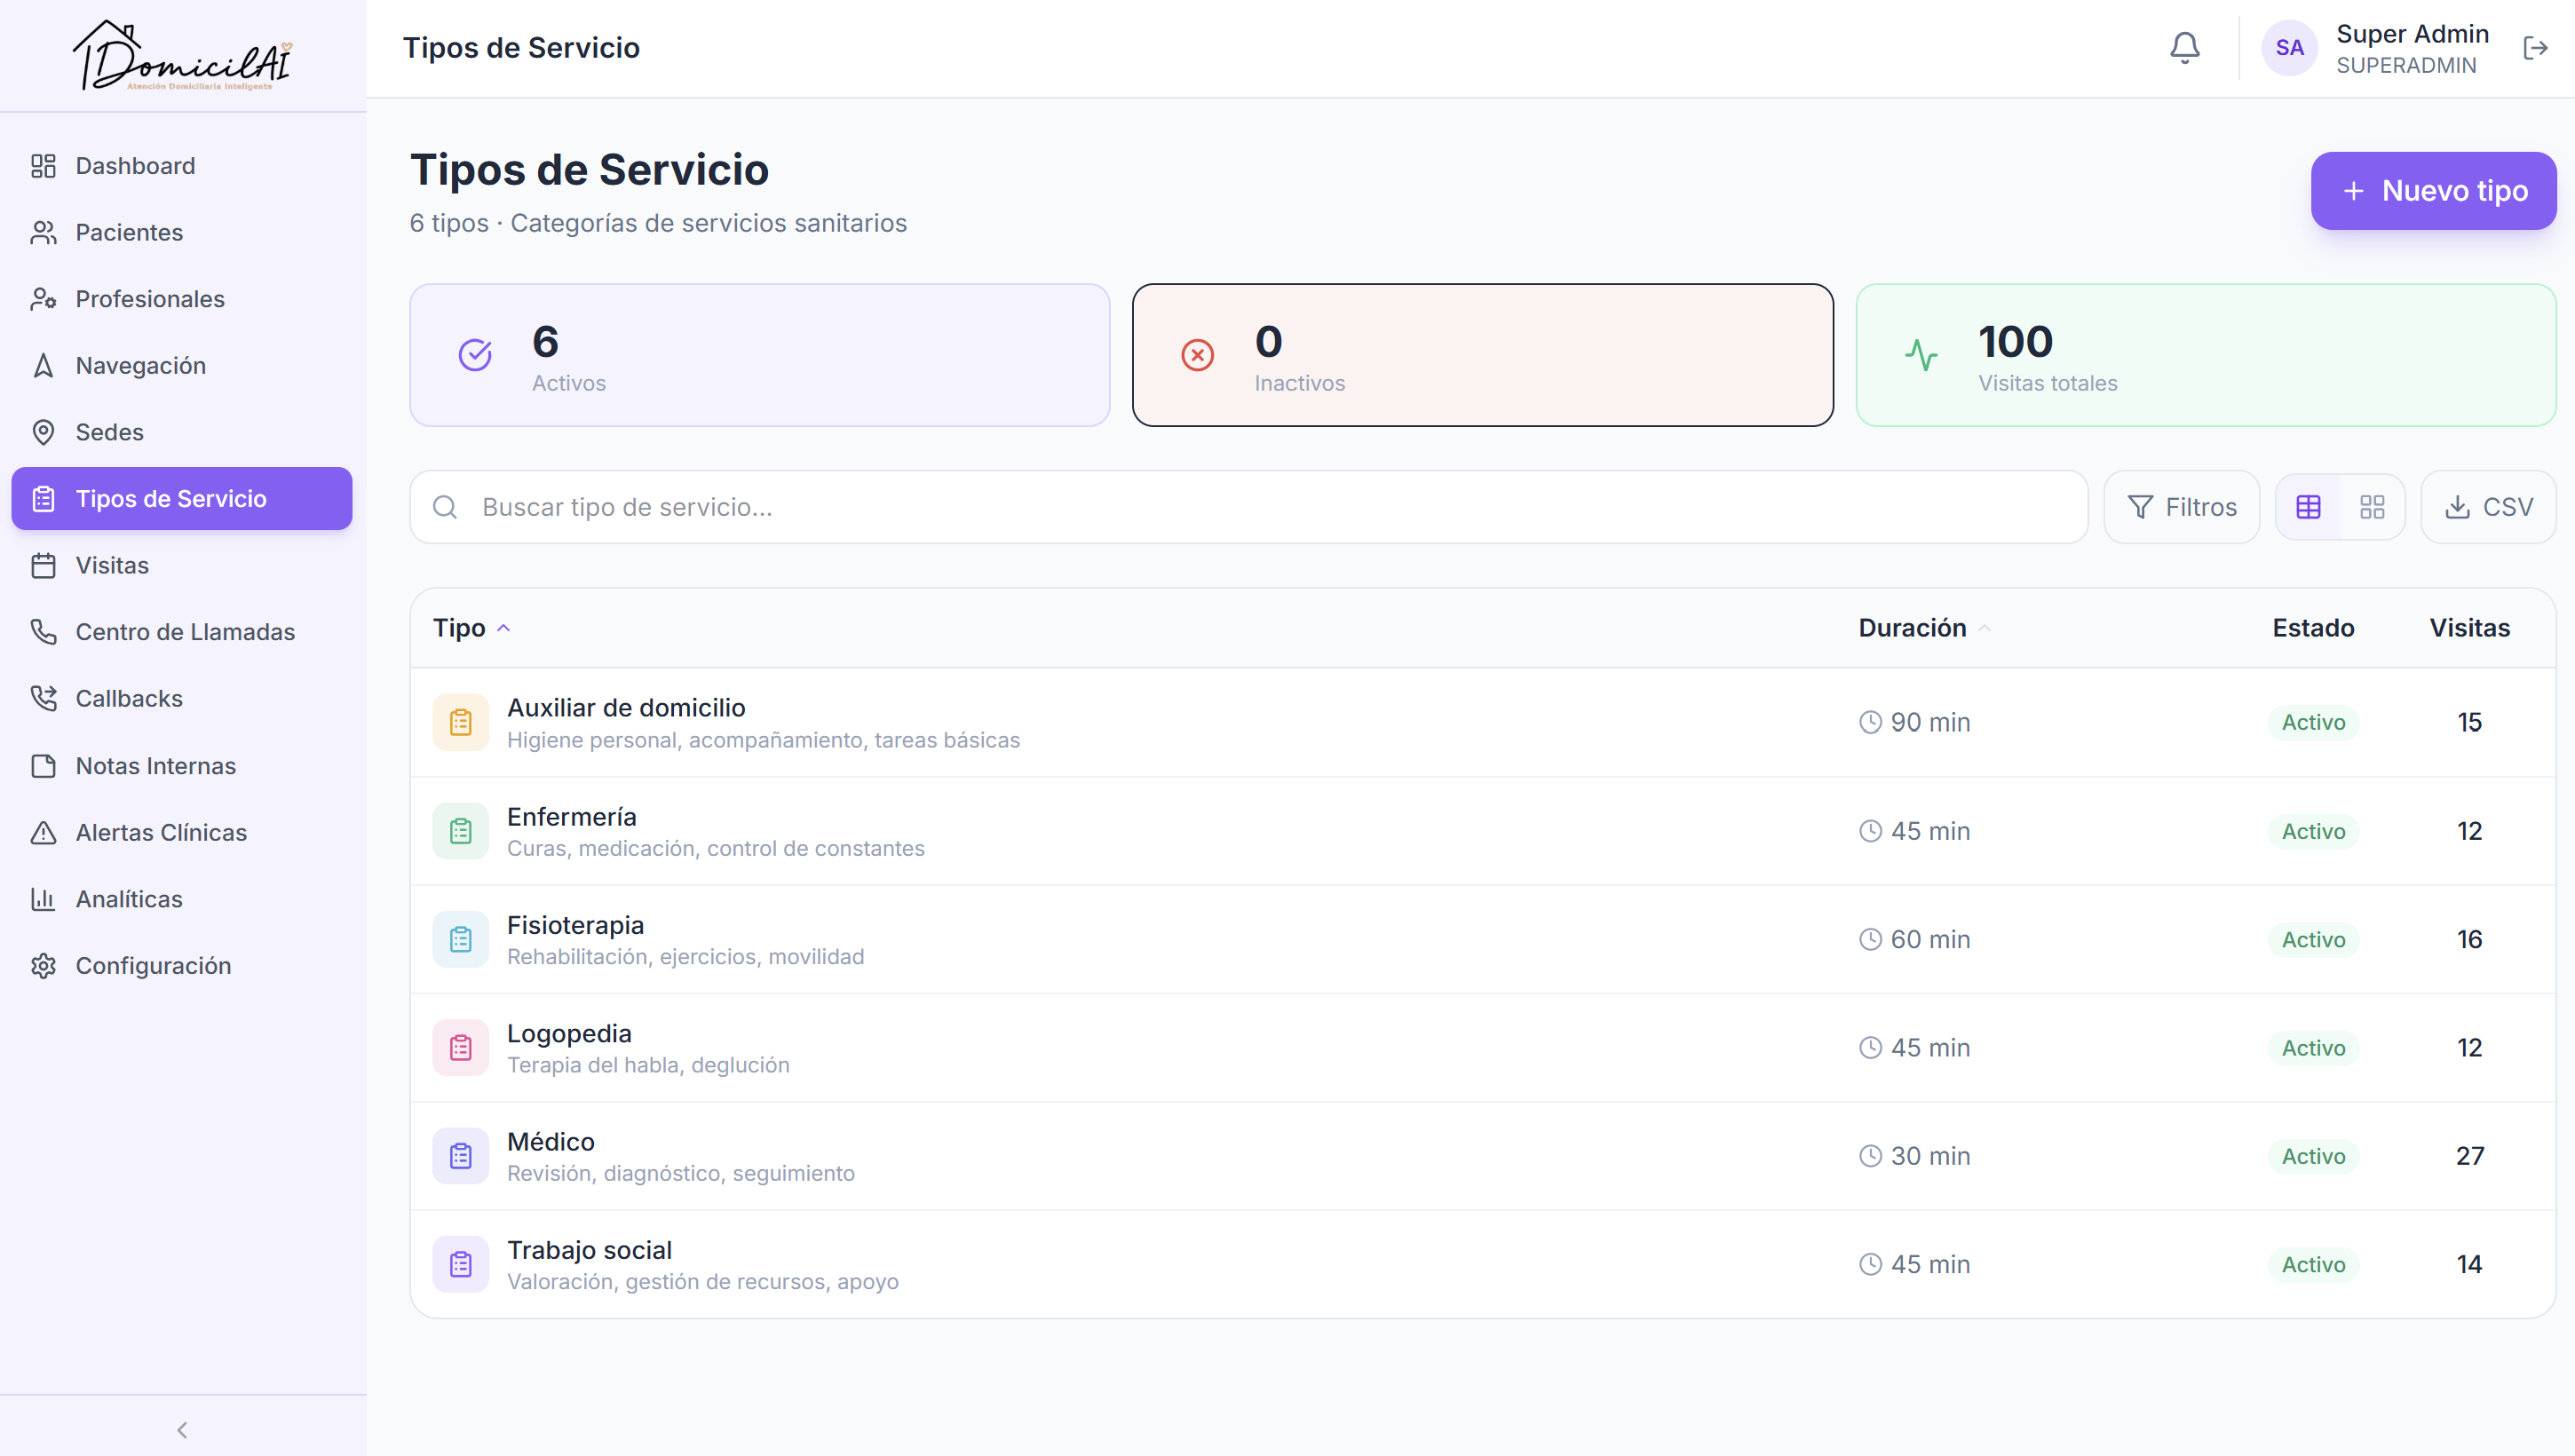Image resolution: width=2575 pixels, height=1456 pixels.
Task: Click the 60 min duration value
Action: pos(1930,939)
